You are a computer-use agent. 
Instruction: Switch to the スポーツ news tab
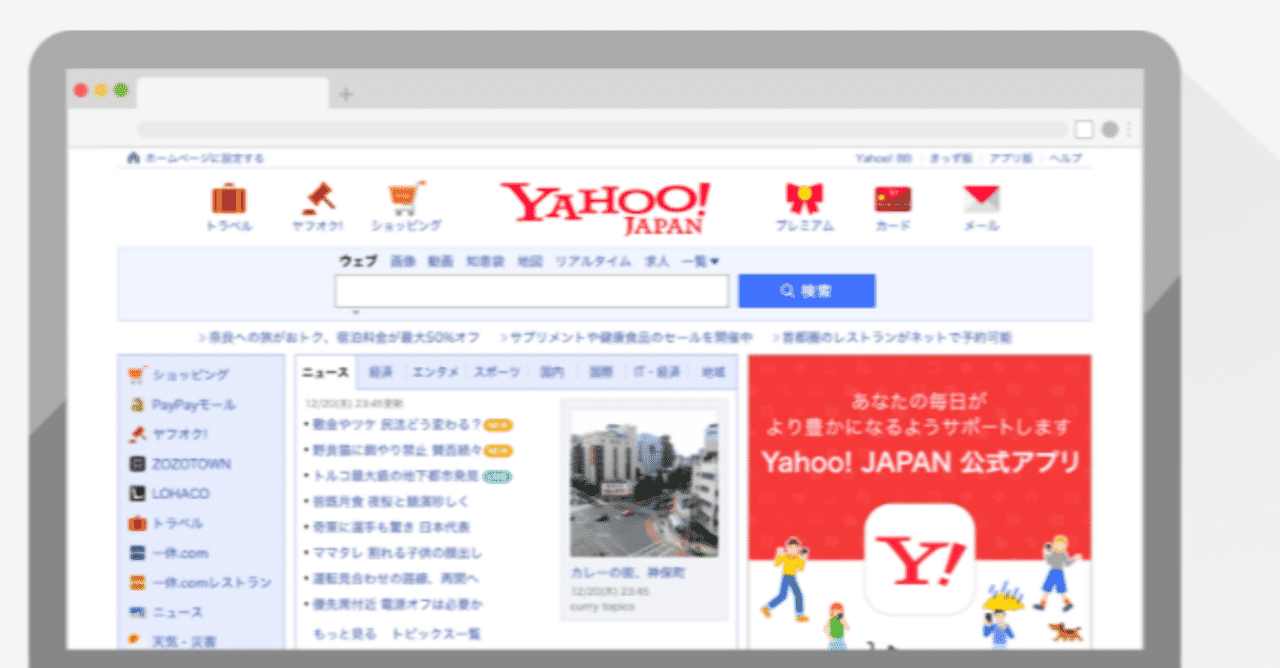click(x=497, y=372)
